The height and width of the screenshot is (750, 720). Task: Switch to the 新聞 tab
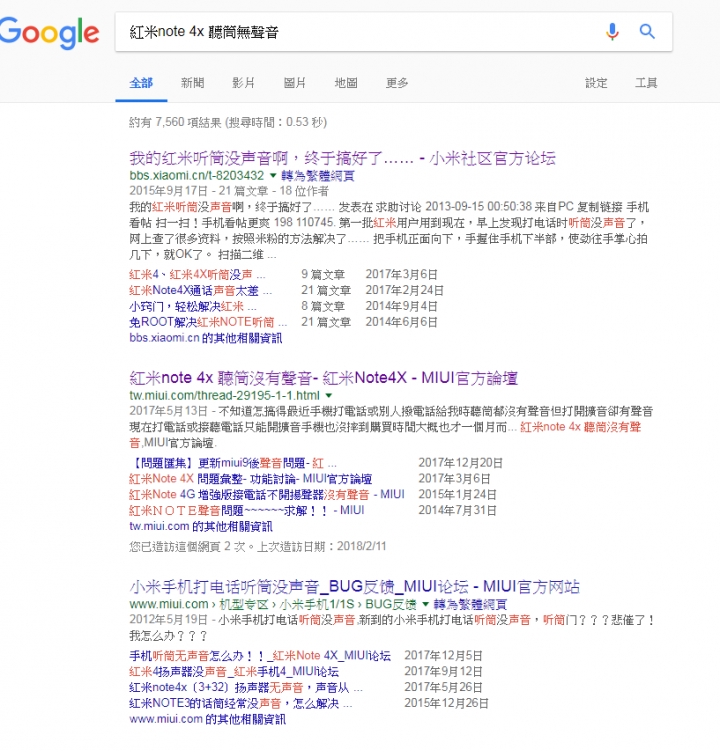click(x=193, y=83)
